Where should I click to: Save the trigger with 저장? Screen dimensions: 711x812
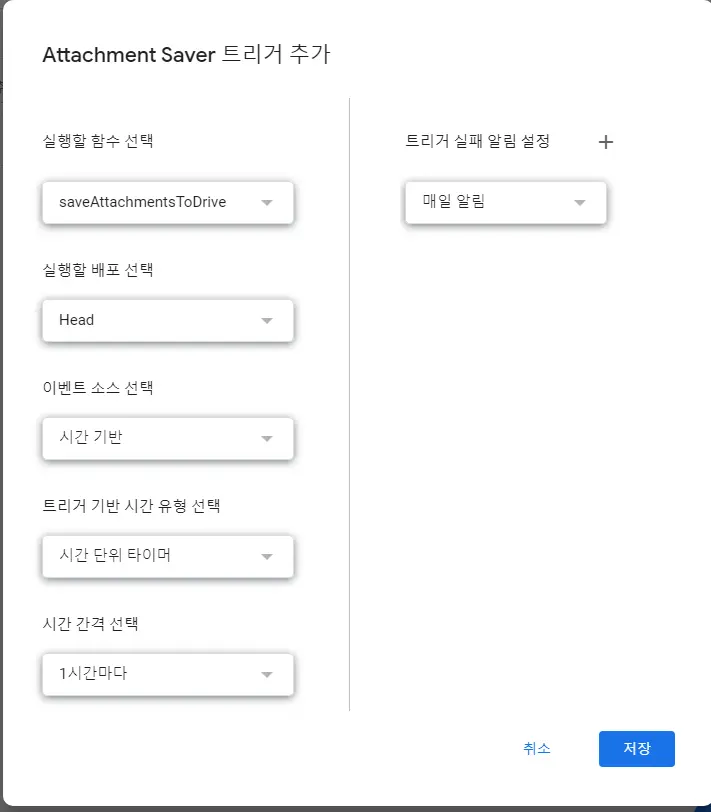[636, 749]
